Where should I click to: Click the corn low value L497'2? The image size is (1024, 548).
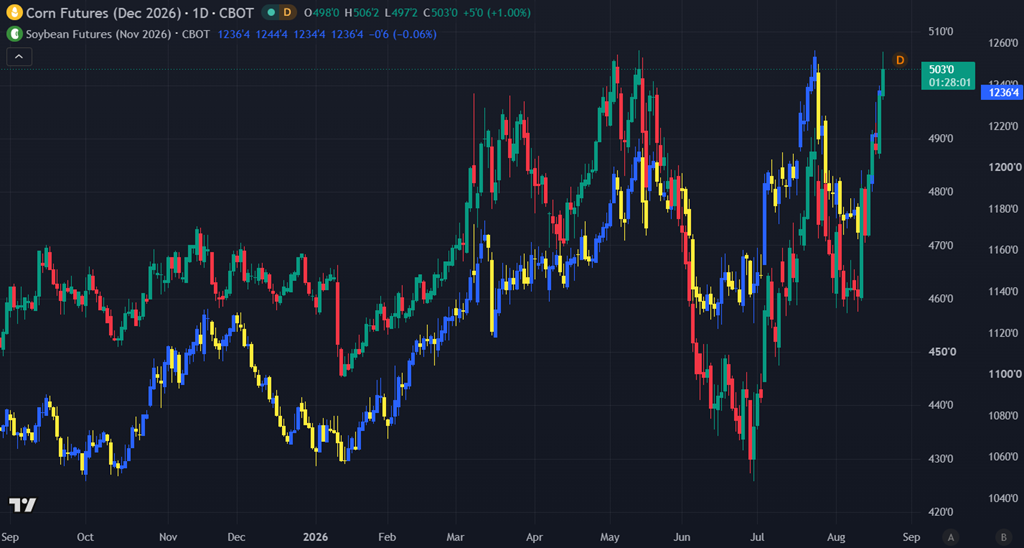tap(400, 13)
